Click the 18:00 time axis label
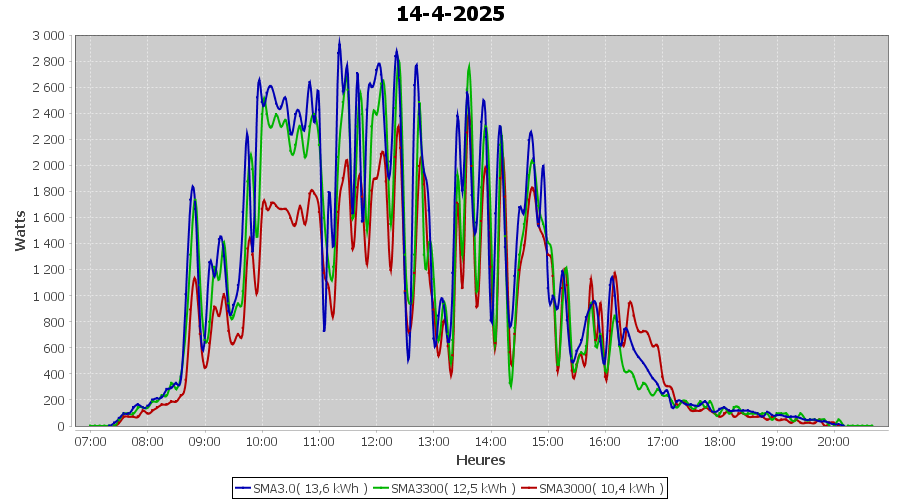900x500 pixels. click(x=719, y=441)
